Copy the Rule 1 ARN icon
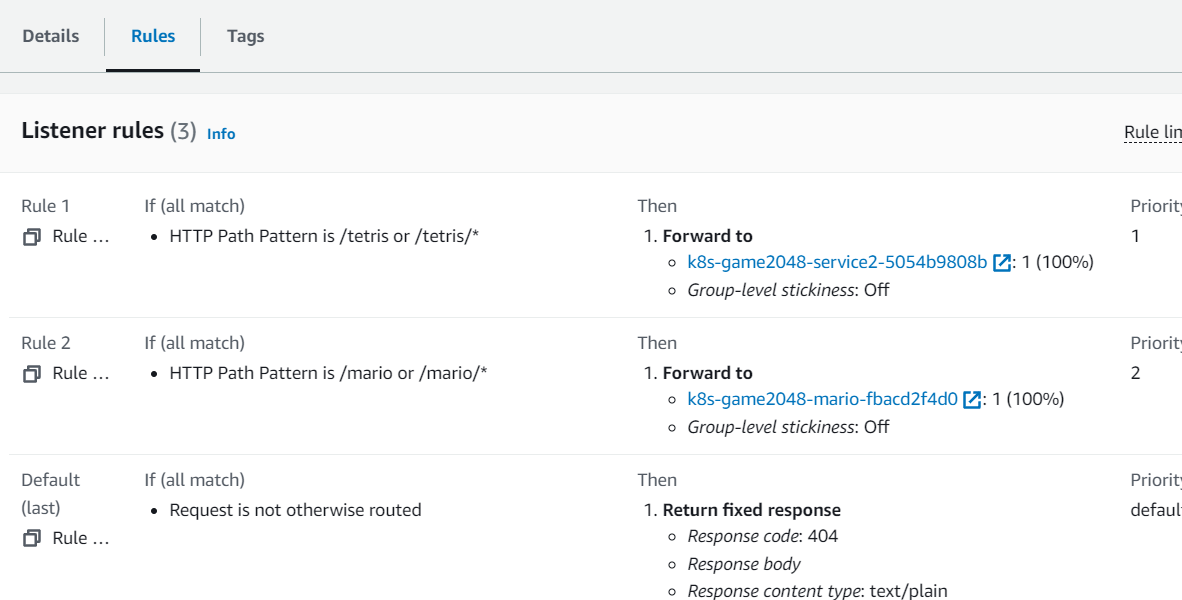This screenshot has height=600, width=1182. tap(32, 237)
